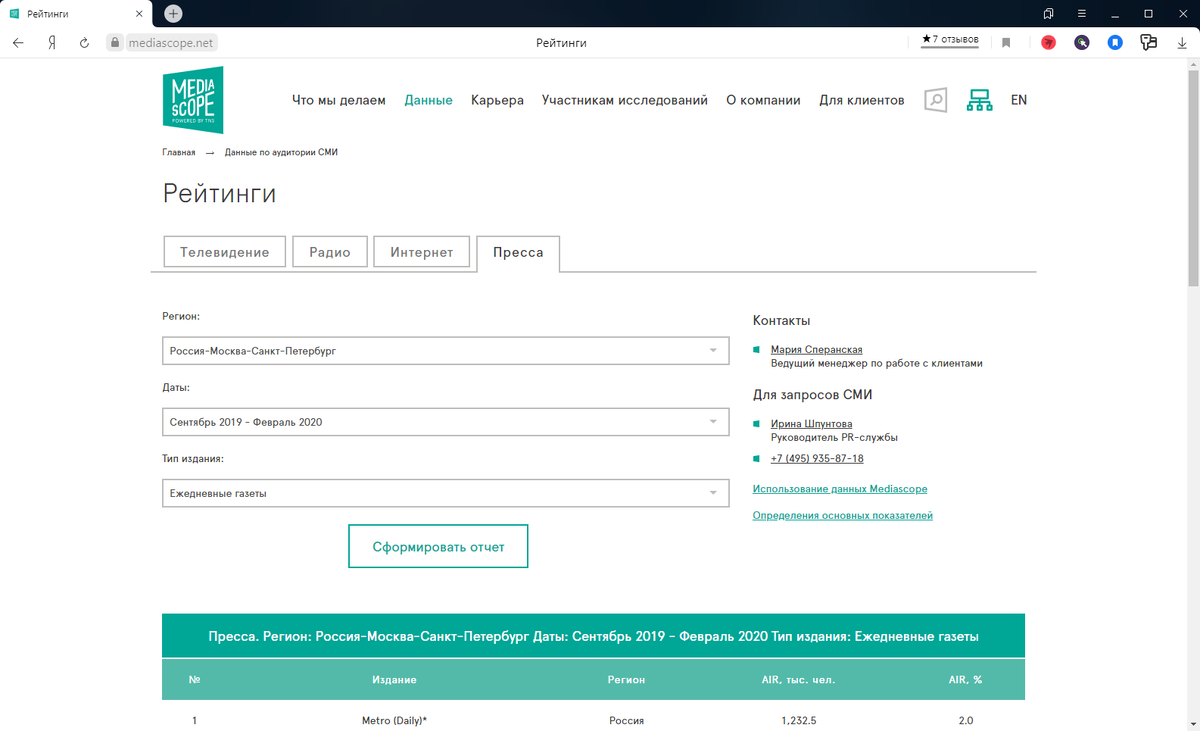Open browser downloads arrow icon
Image resolution: width=1200 pixels, height=731 pixels.
[x=1181, y=43]
